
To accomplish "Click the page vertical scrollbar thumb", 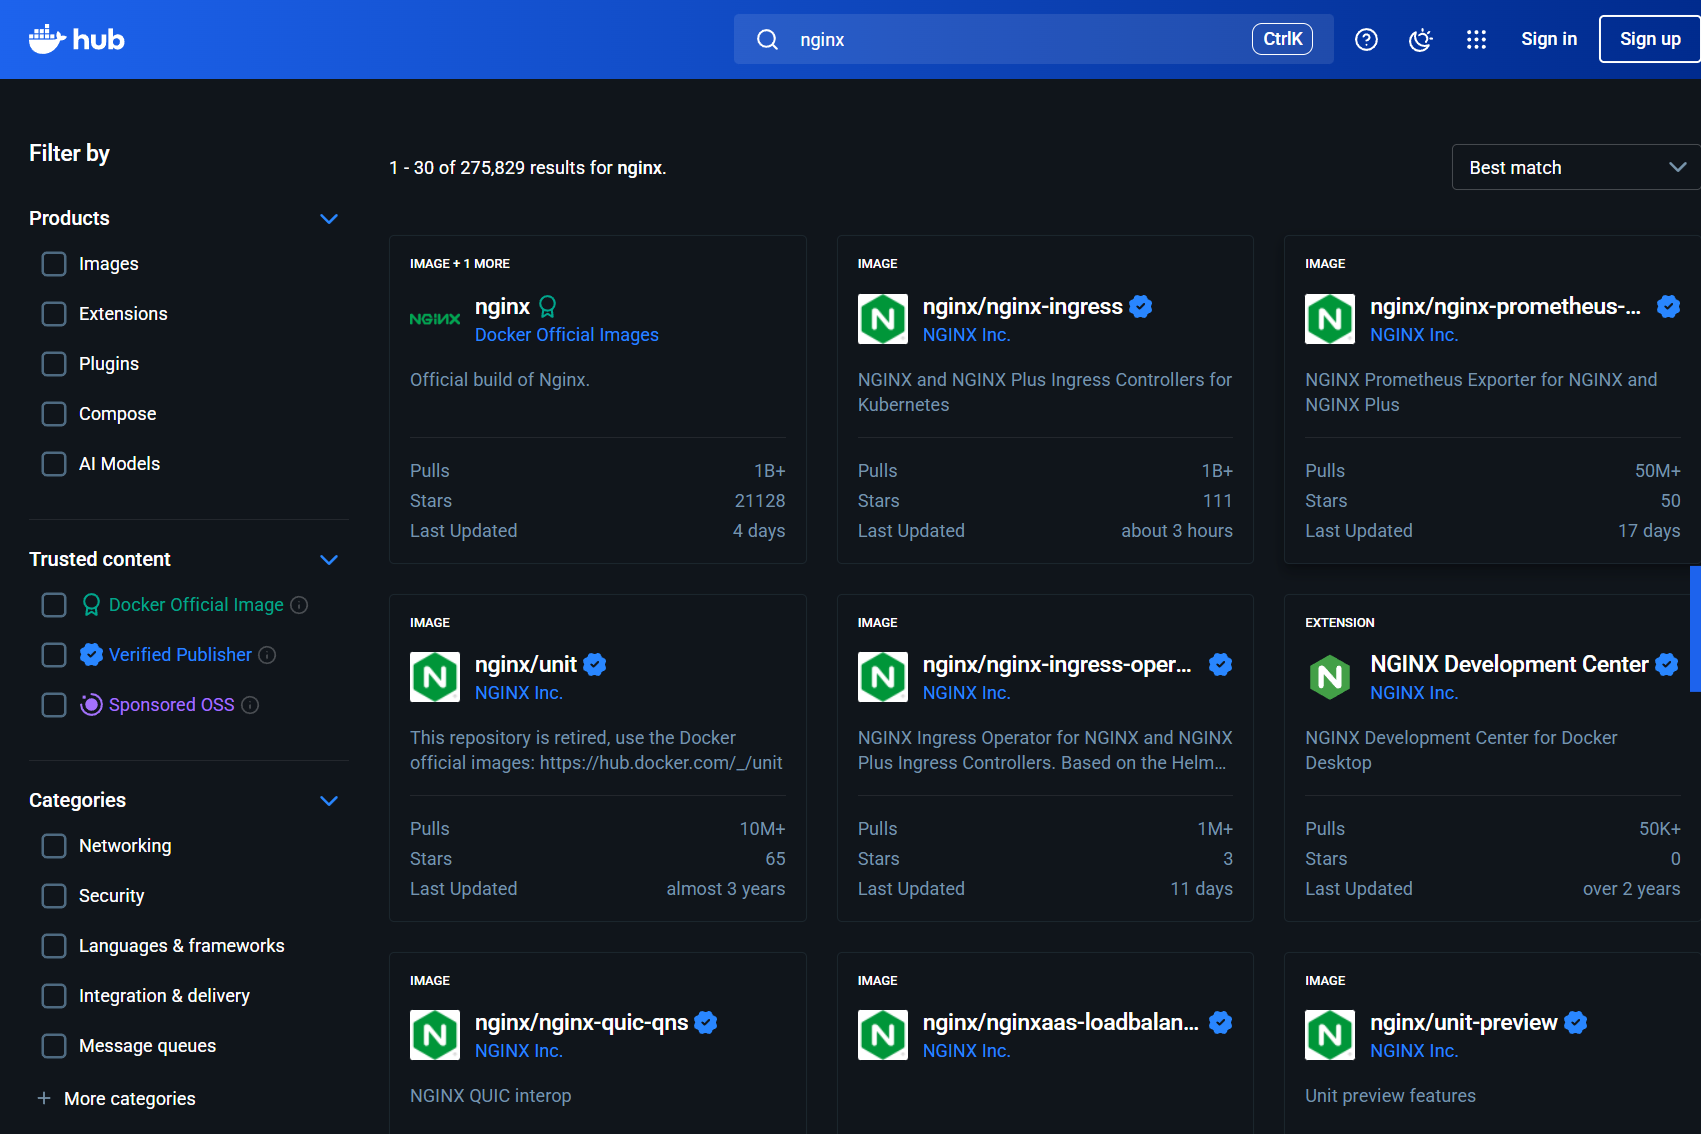I will coord(1695,628).
